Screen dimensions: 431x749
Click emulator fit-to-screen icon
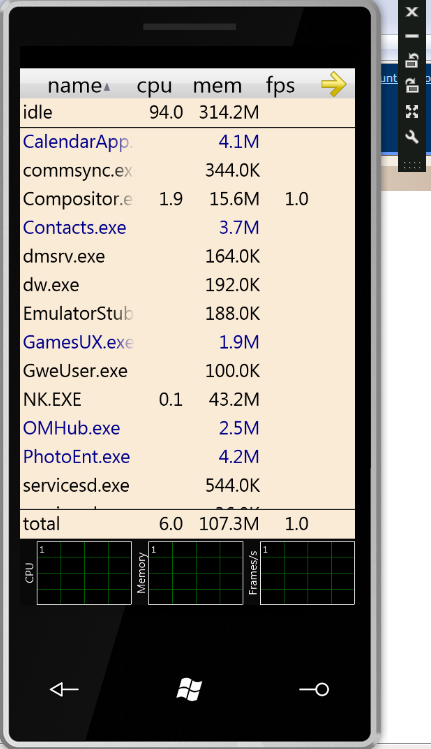pyautogui.click(x=412, y=111)
